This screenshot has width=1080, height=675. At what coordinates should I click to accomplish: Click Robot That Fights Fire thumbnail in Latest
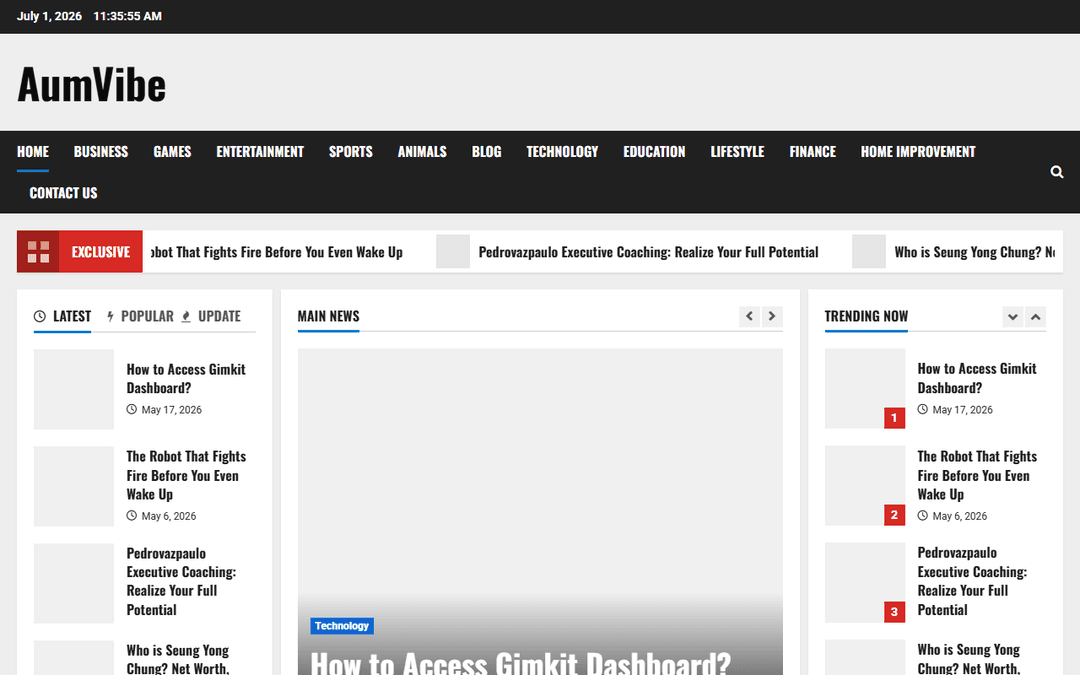coord(74,486)
